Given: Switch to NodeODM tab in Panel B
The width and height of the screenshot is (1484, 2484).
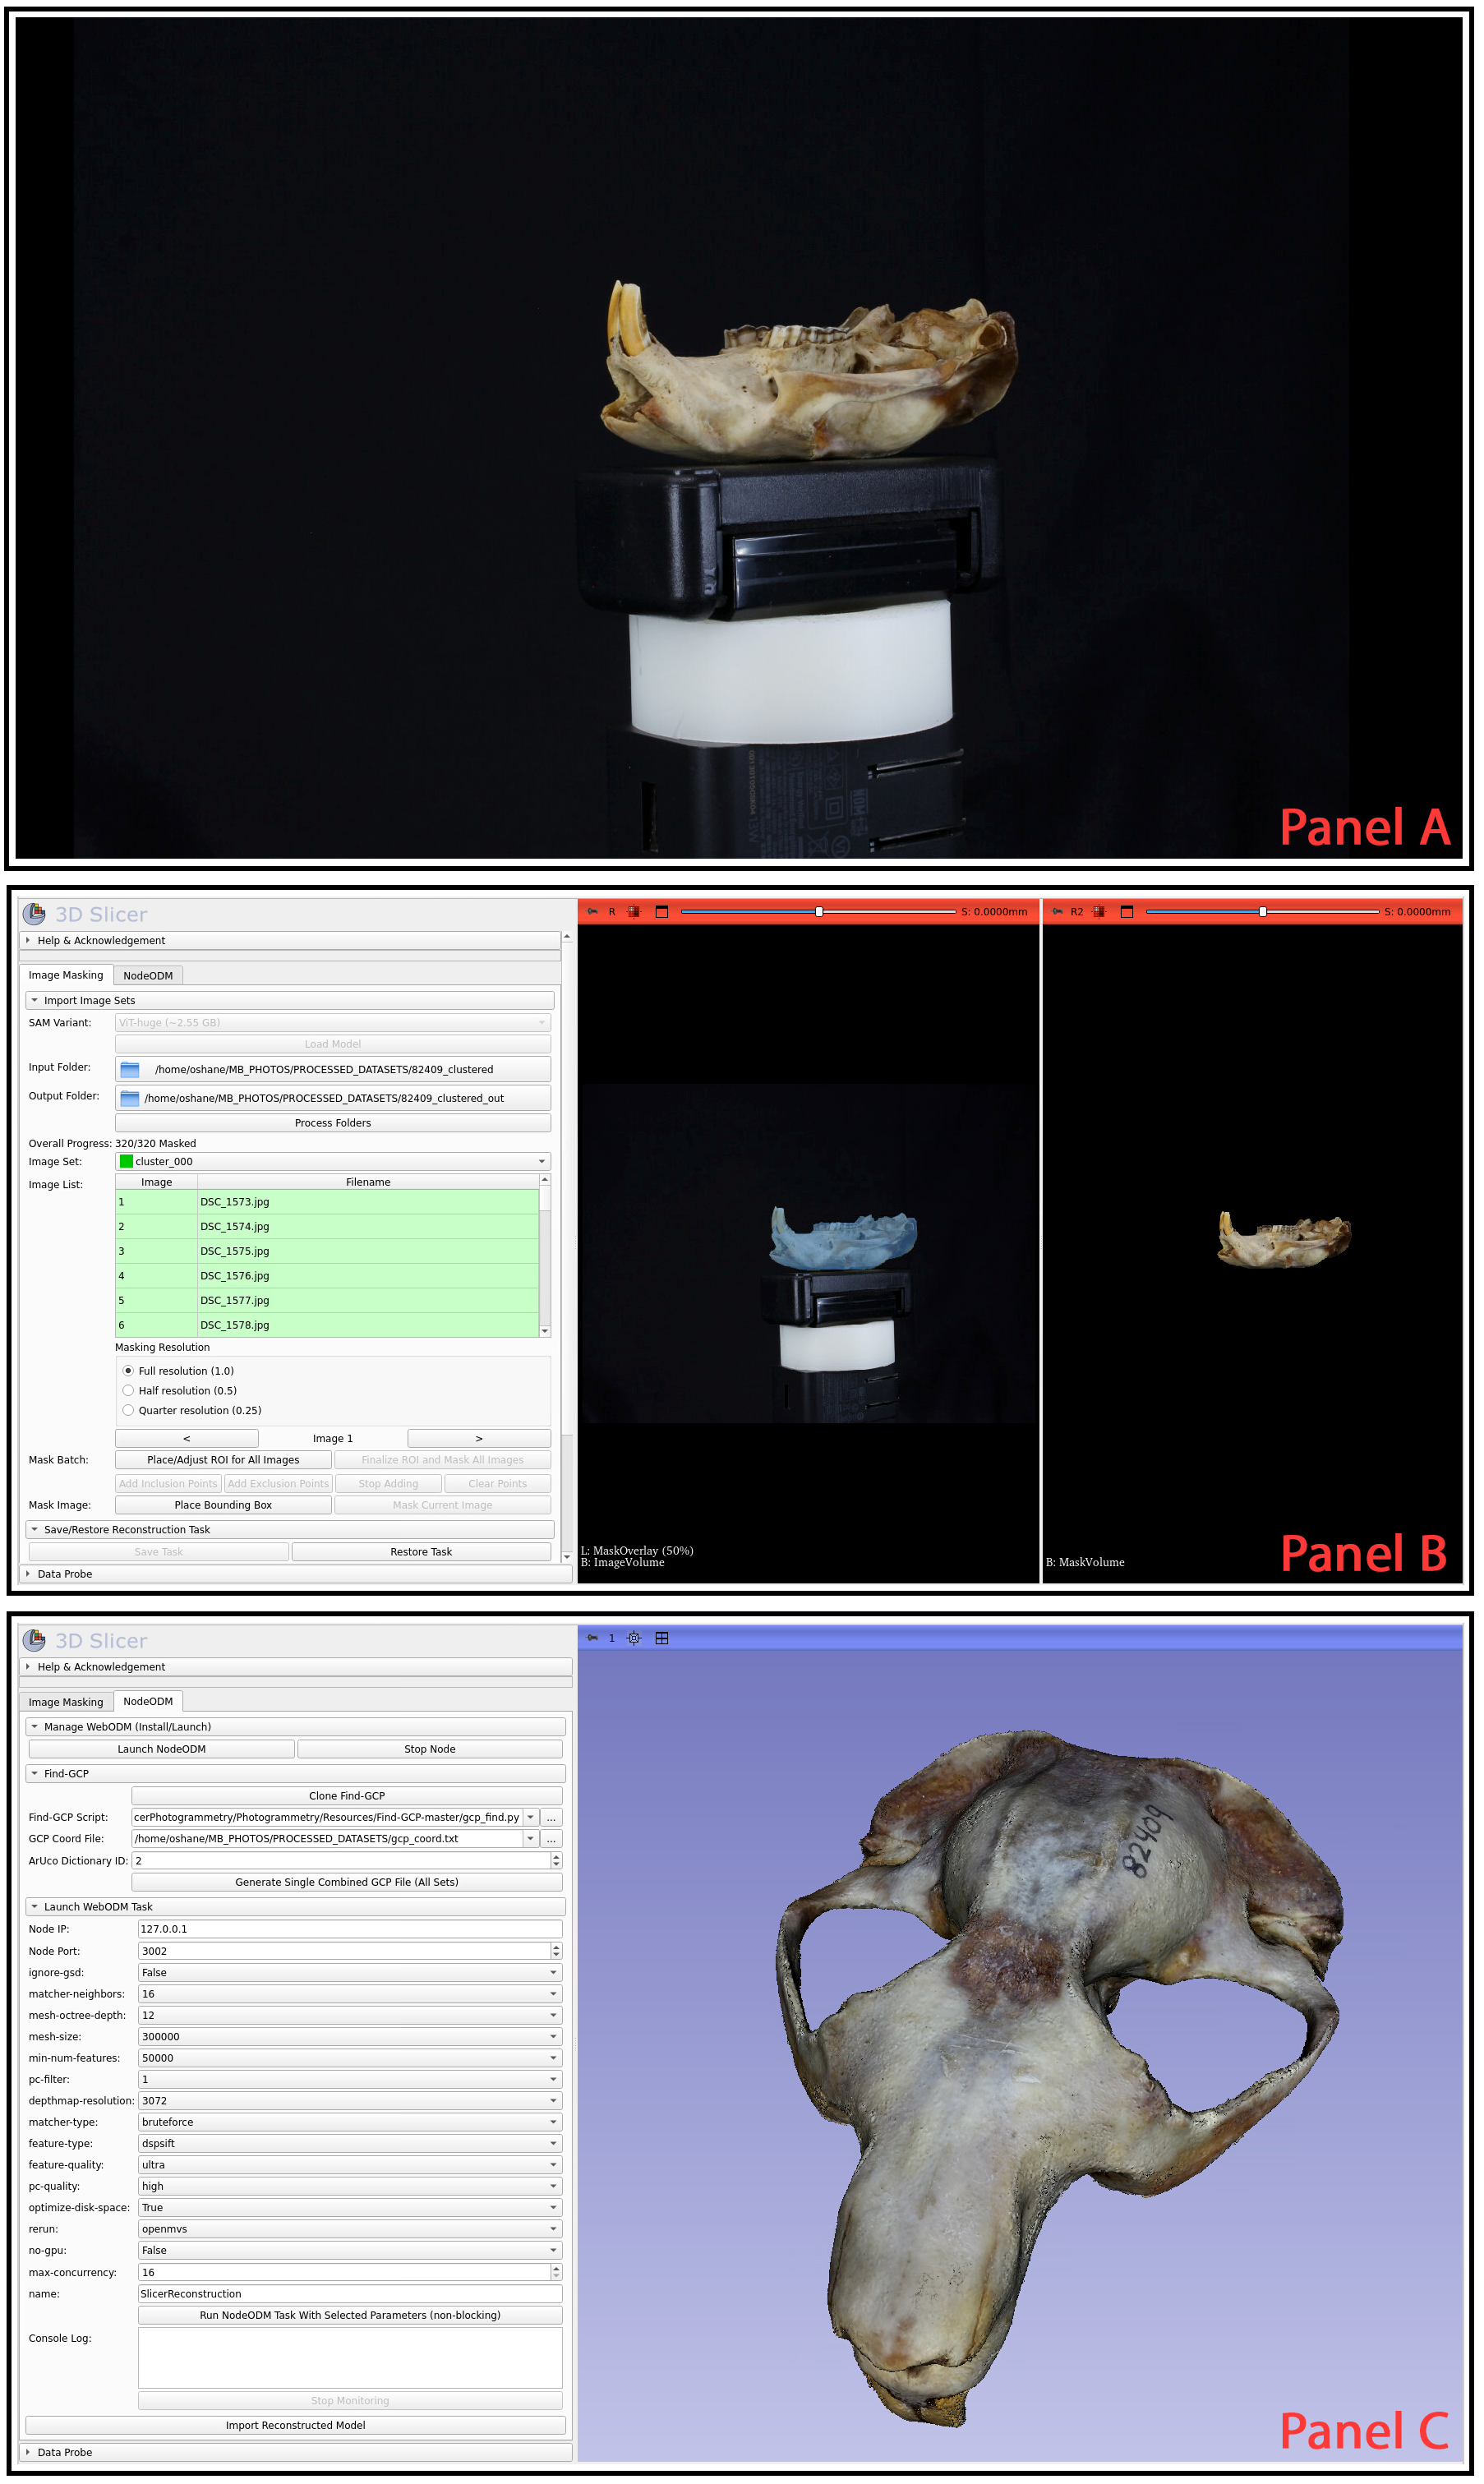Looking at the screenshot, I should pyautogui.click(x=148, y=975).
